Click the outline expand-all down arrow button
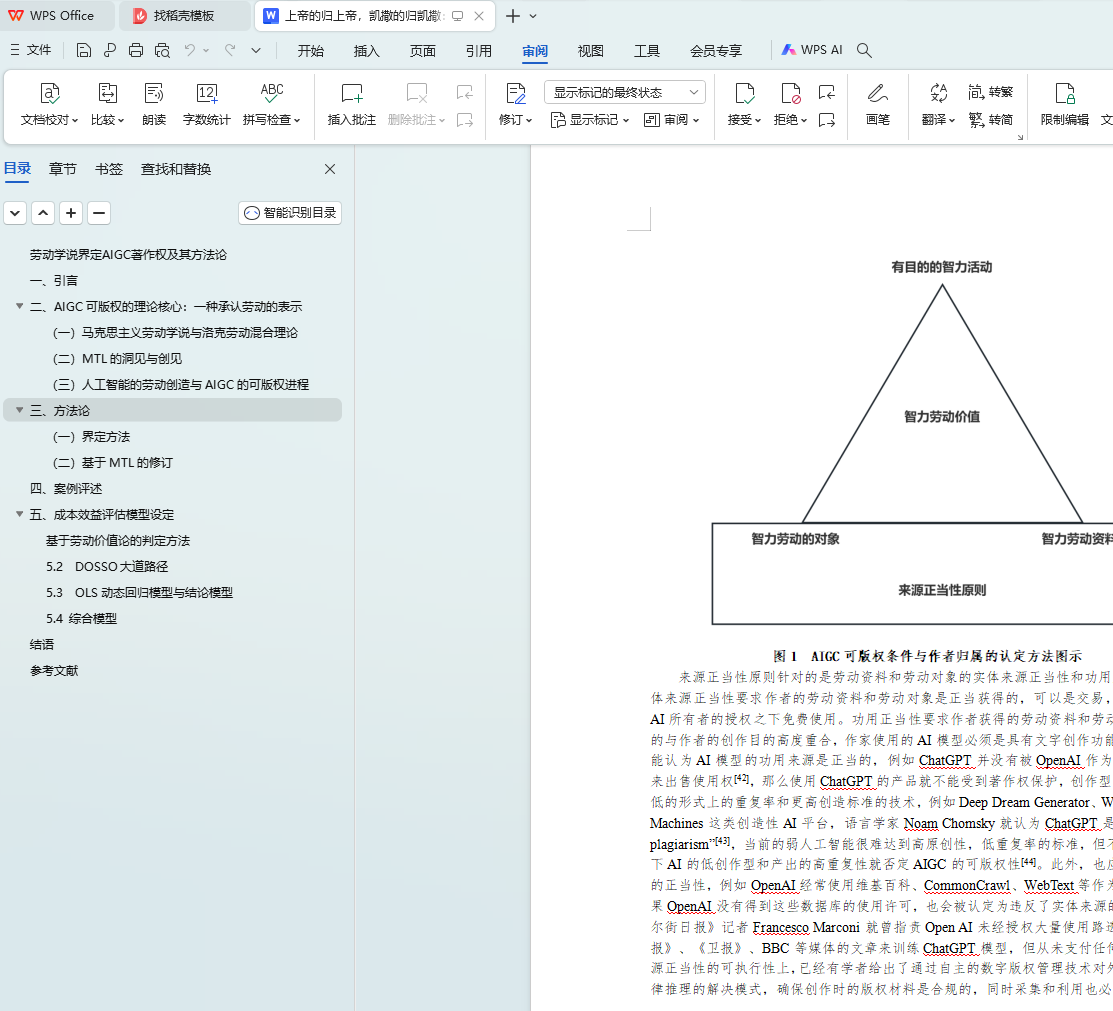The height and width of the screenshot is (1011, 1113). (15, 213)
